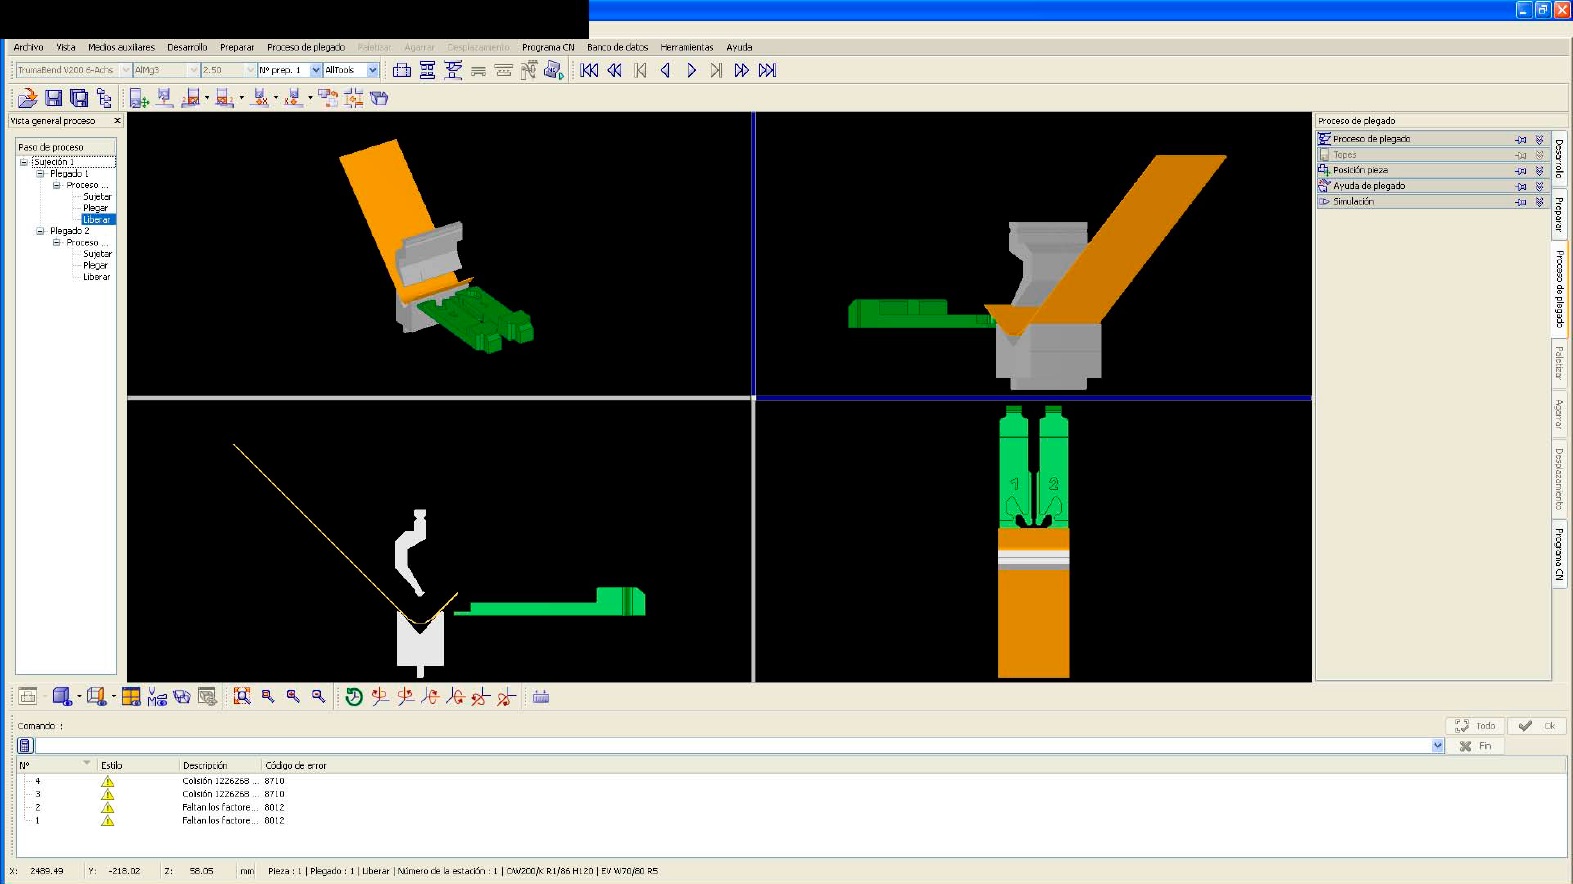
Task: Click the tool station add icon
Action: pos(139,98)
